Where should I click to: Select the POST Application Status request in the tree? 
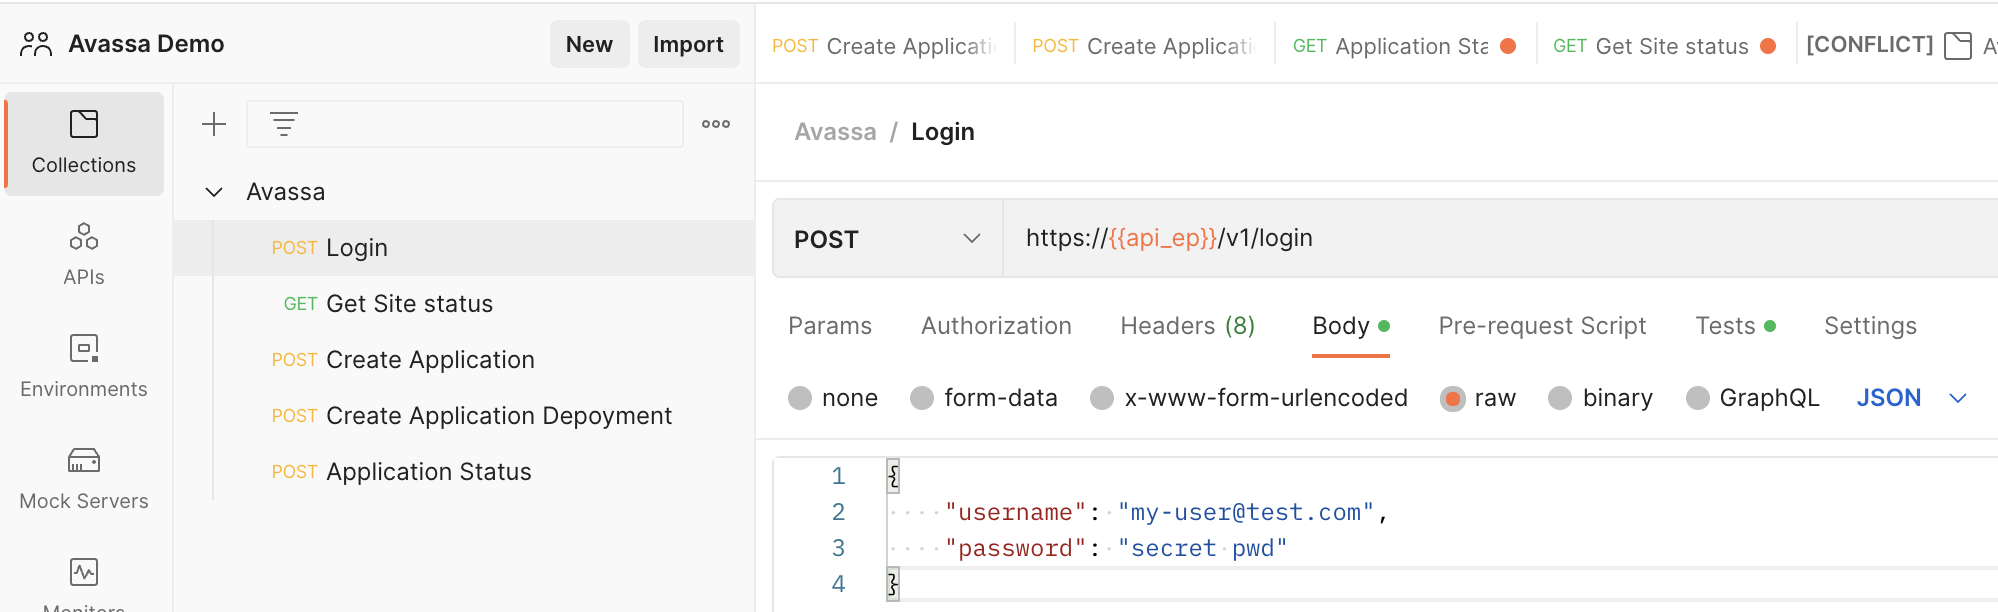click(464, 472)
